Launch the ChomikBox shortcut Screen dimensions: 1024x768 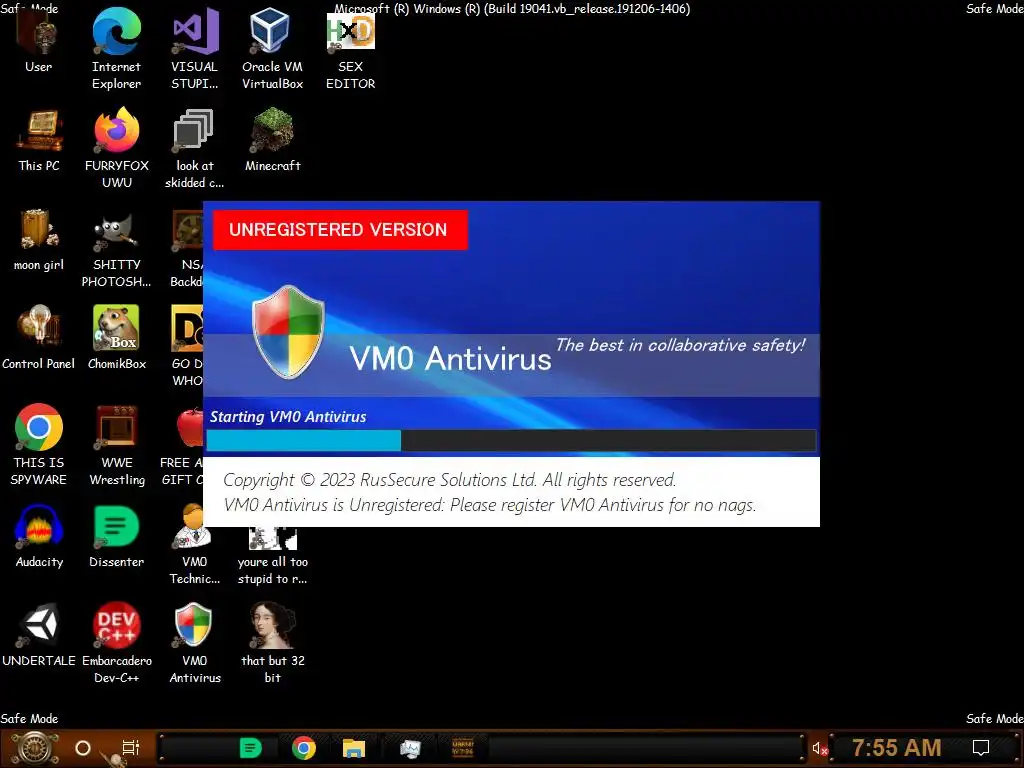(116, 339)
